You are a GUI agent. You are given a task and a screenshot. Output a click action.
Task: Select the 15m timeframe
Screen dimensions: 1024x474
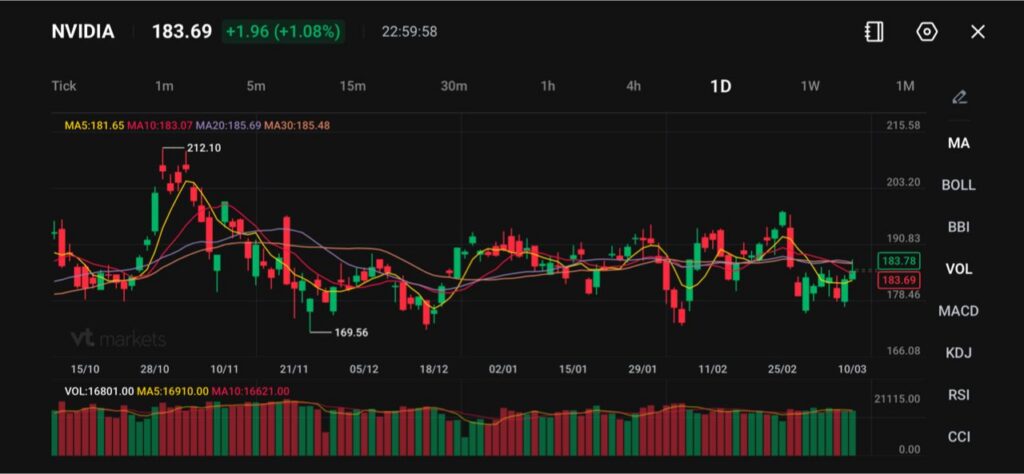[352, 86]
